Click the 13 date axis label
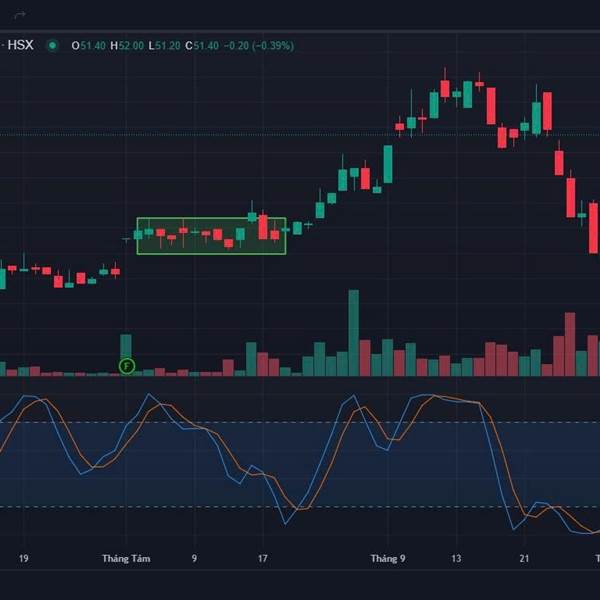600x600 pixels. point(456,559)
